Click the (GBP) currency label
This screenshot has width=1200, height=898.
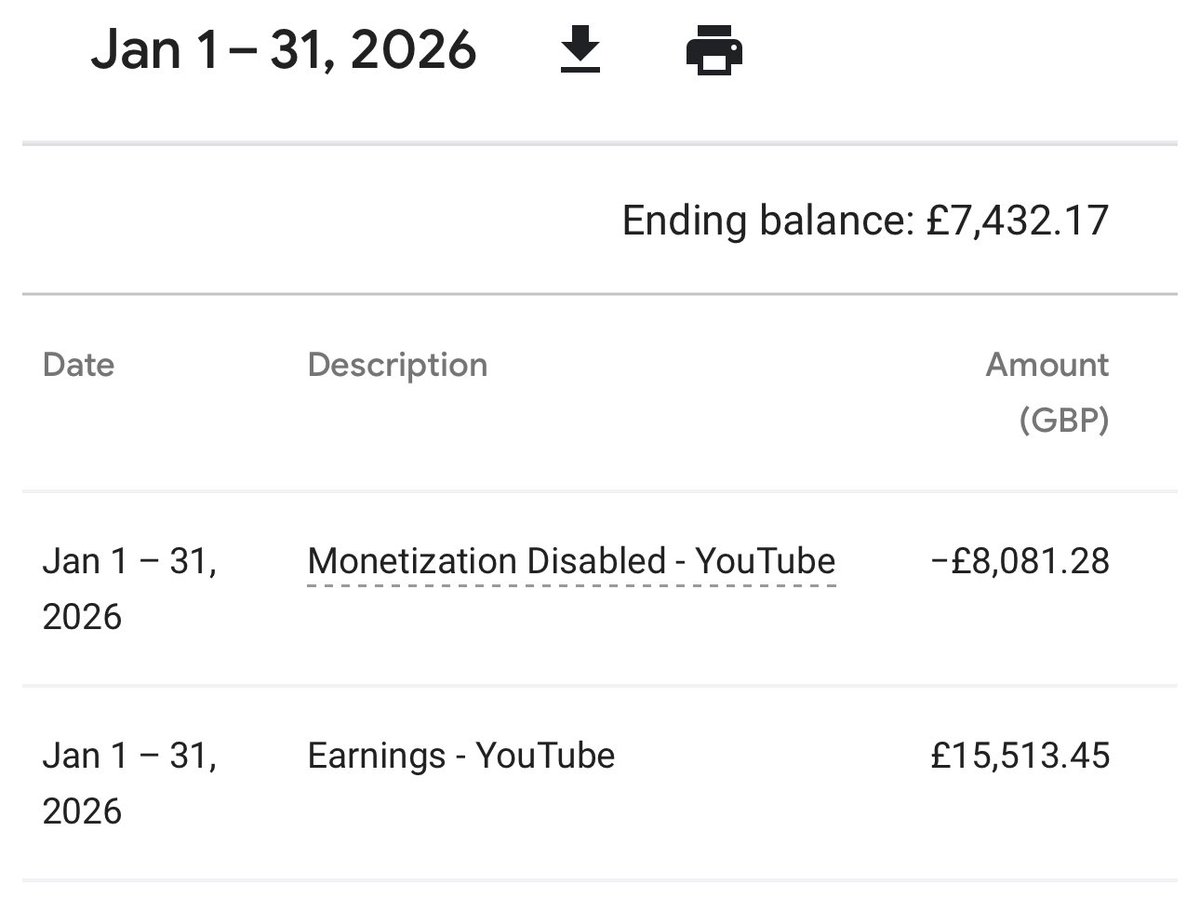[x=1064, y=421]
